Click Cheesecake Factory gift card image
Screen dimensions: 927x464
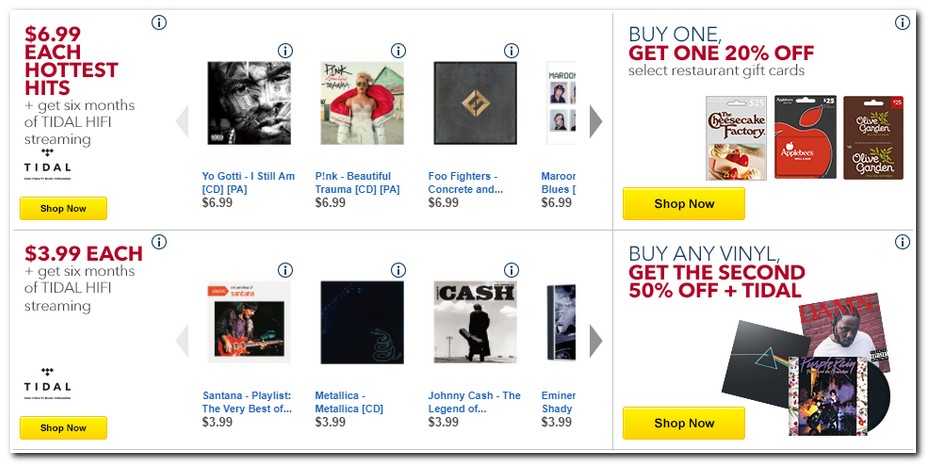click(x=736, y=138)
